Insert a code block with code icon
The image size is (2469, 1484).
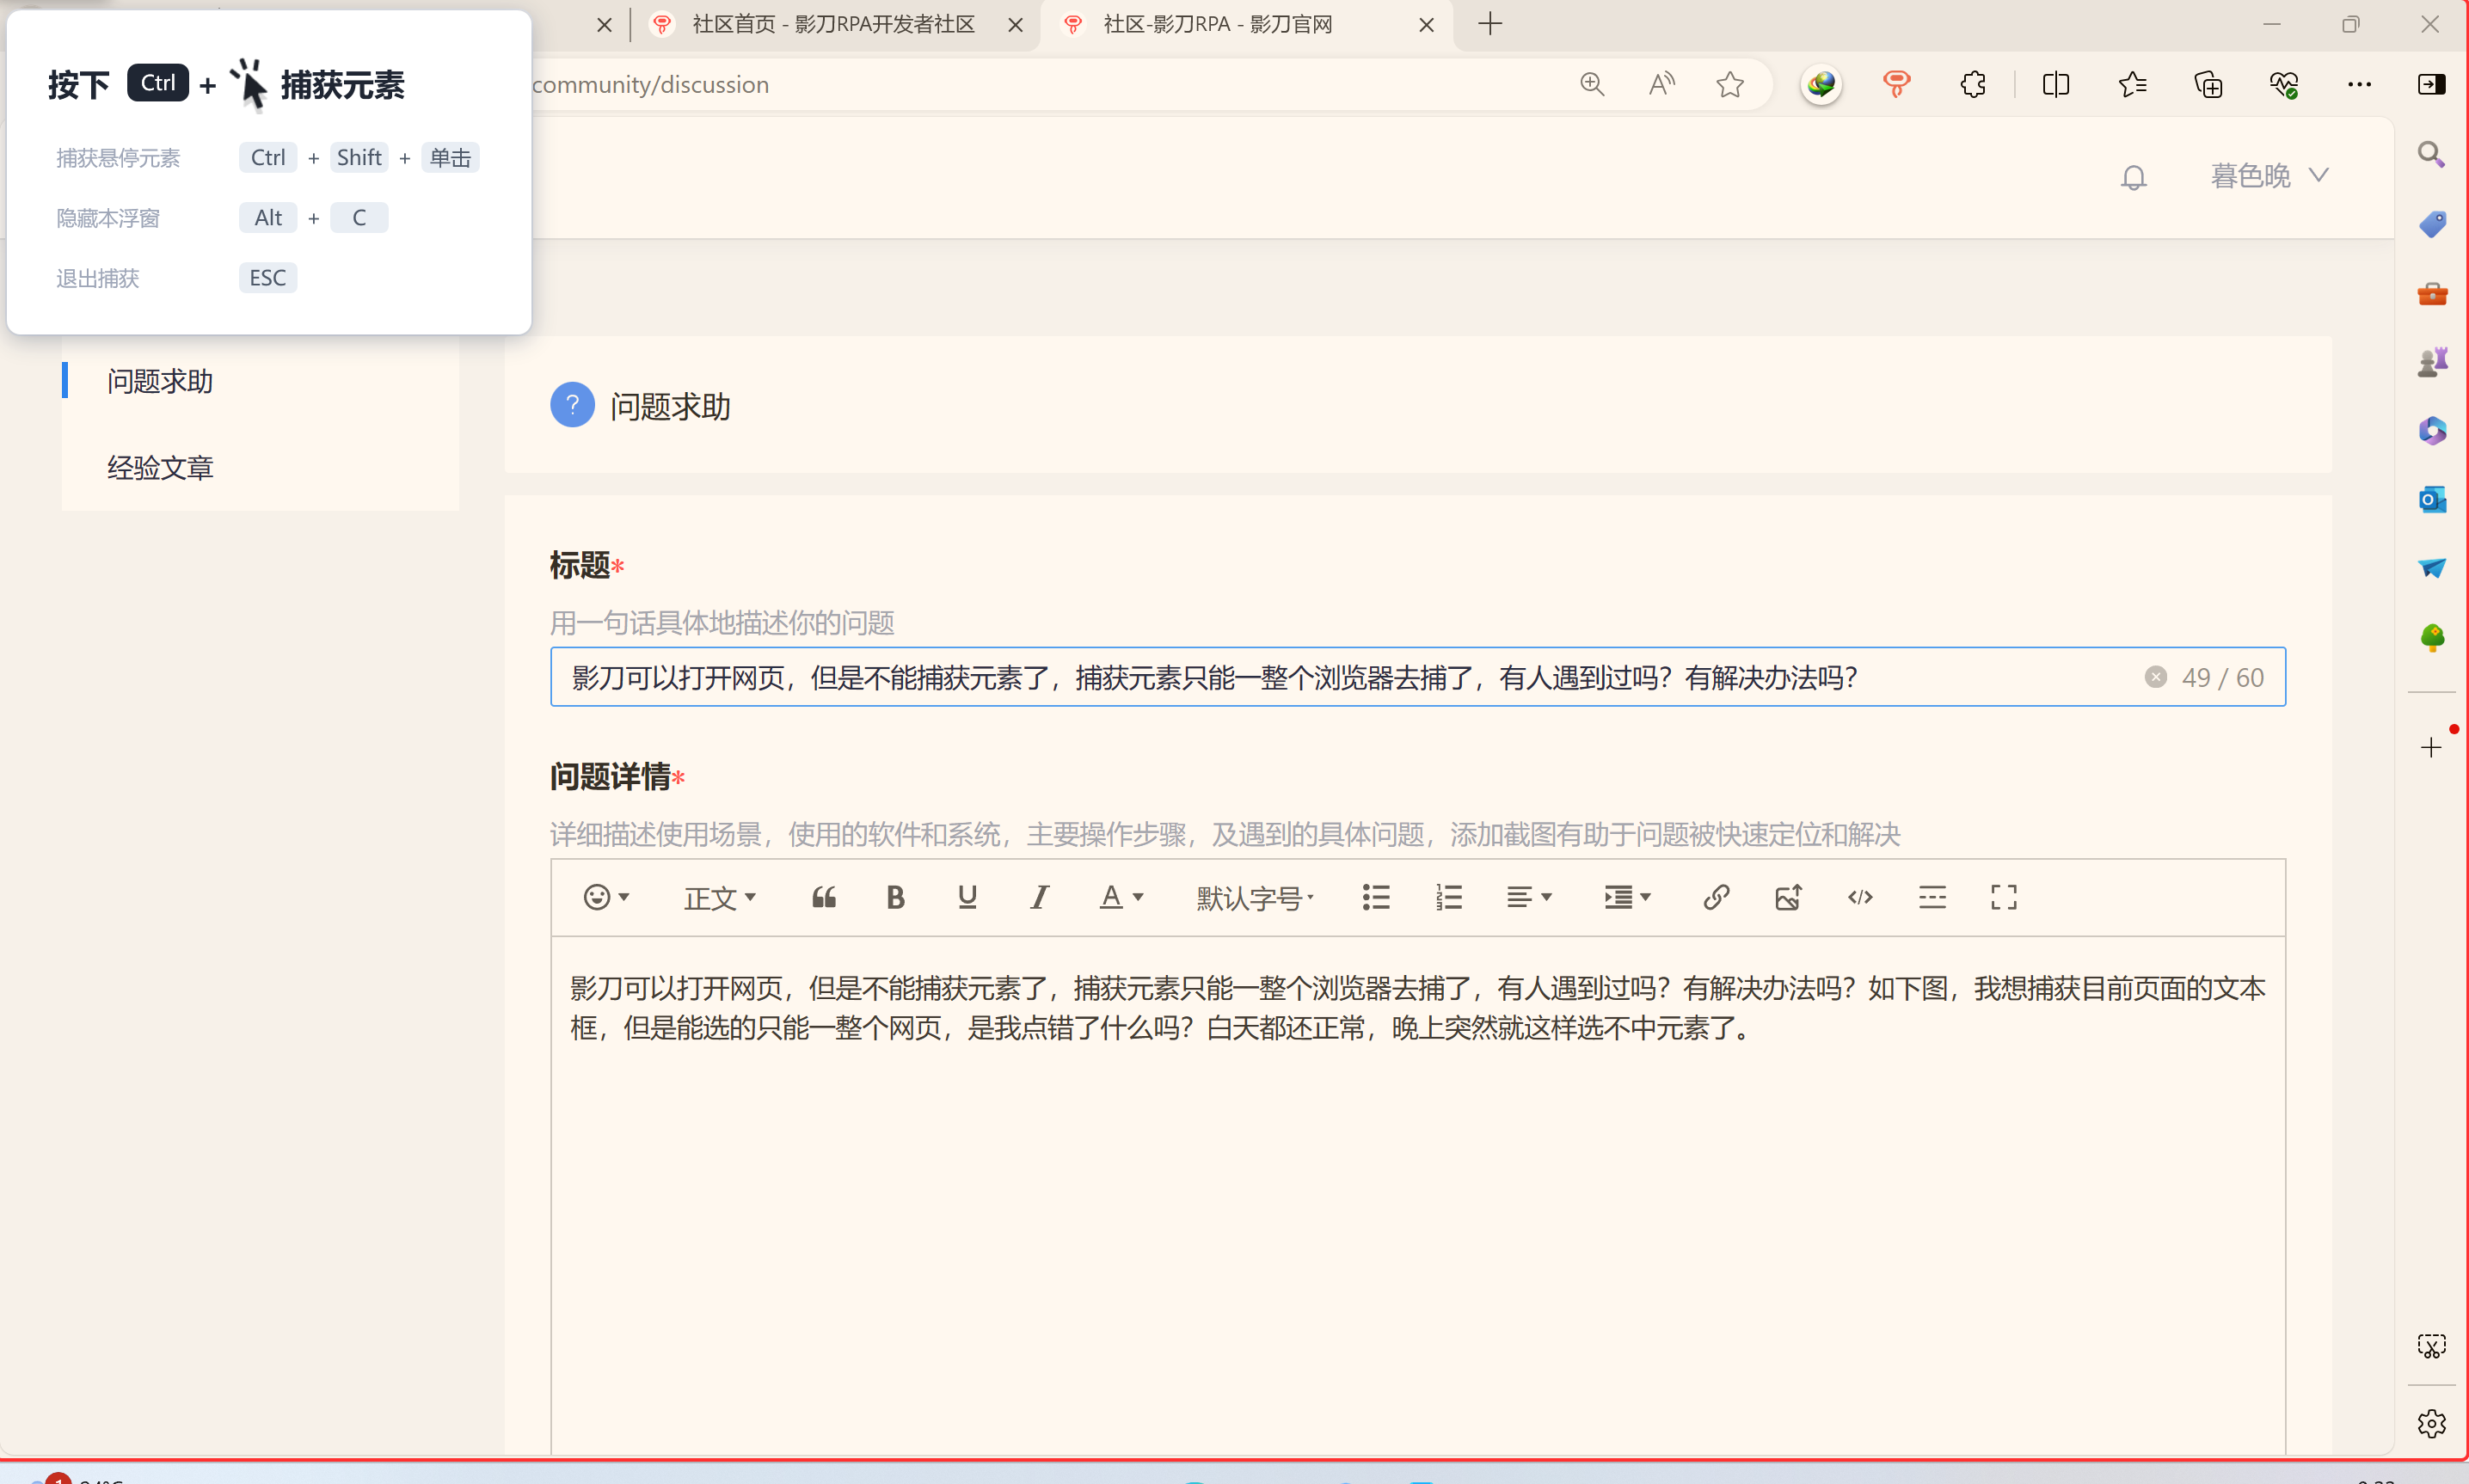1860,897
